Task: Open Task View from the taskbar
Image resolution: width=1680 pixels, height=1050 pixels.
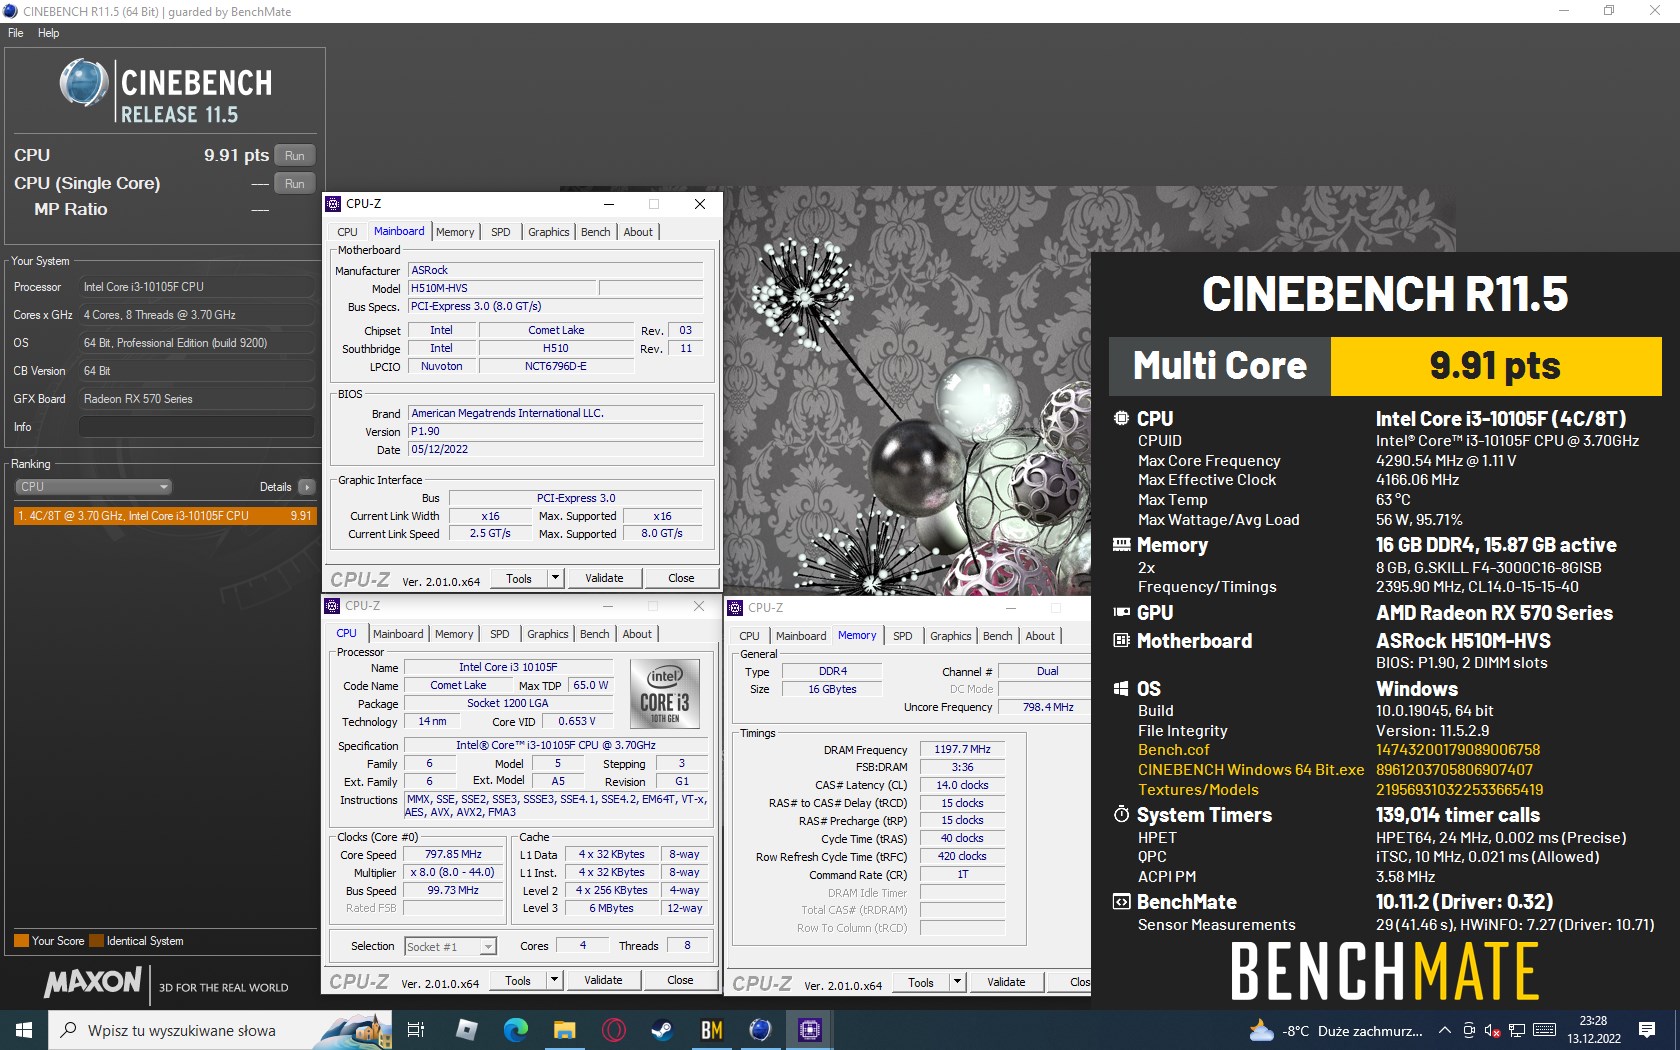Action: click(x=416, y=1030)
